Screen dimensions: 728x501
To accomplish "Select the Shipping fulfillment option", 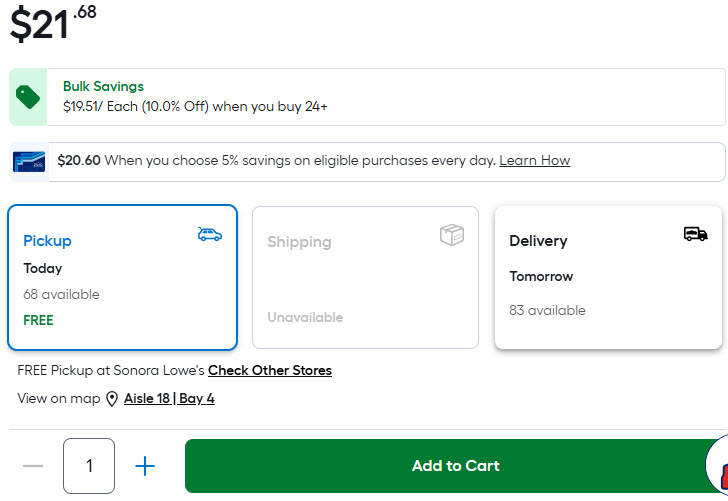I will 365,278.
